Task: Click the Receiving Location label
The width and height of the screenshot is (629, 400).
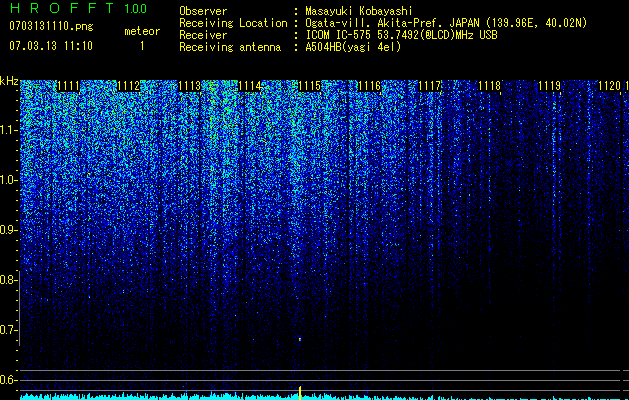Action: [233, 23]
